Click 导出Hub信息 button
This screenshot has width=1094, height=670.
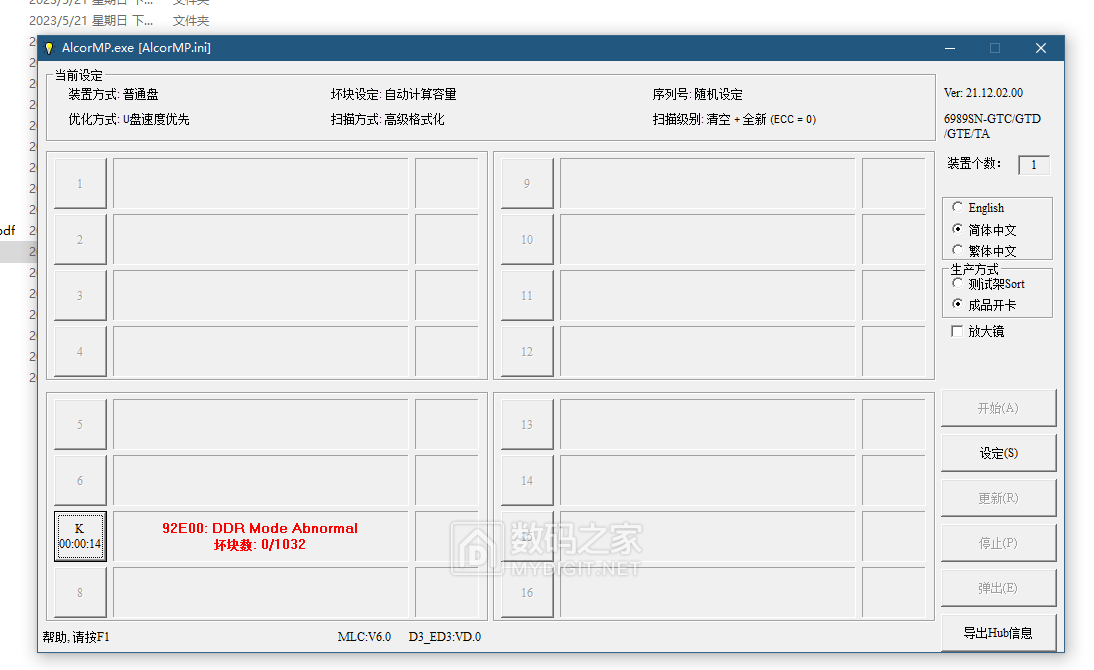tap(998, 633)
